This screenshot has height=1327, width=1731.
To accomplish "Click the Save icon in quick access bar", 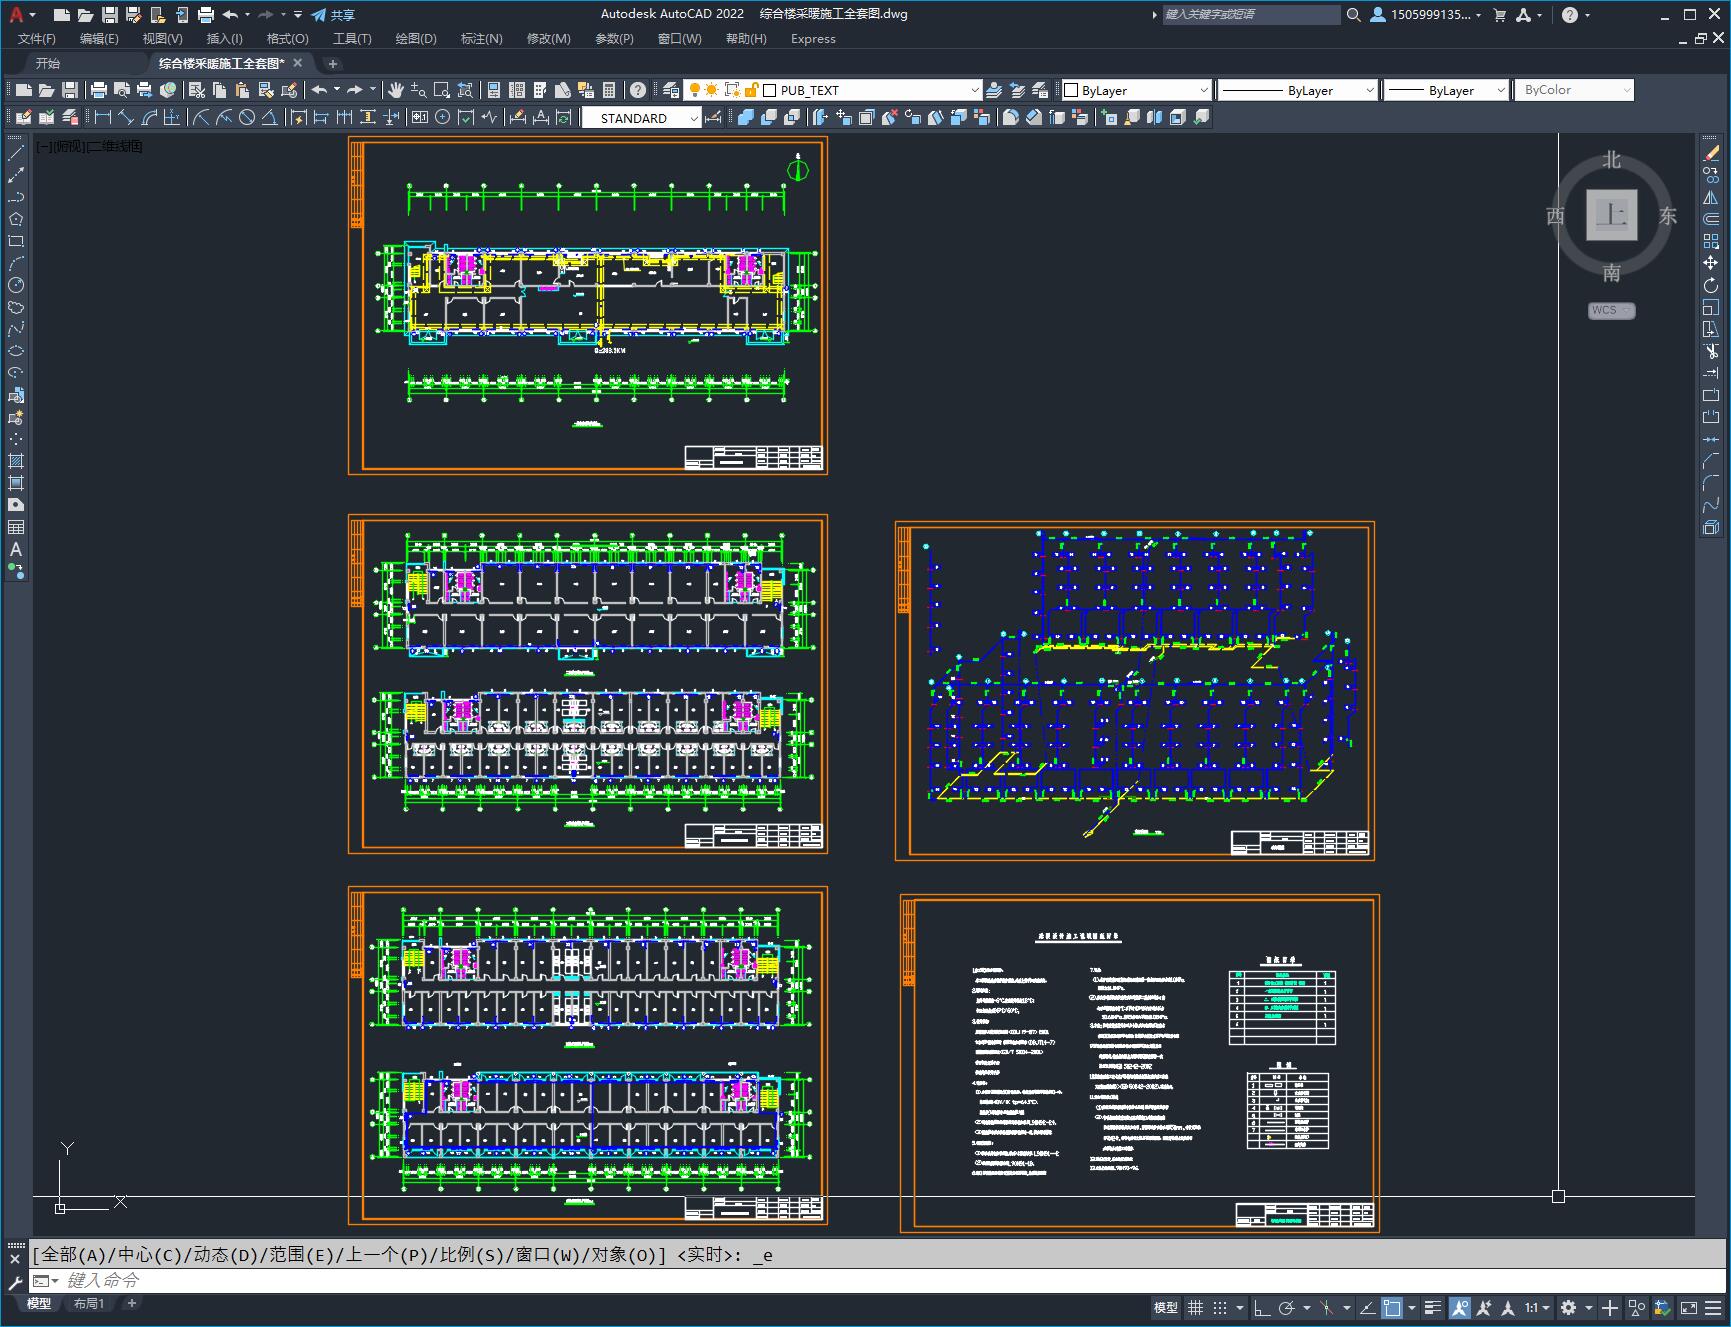I will pyautogui.click(x=110, y=15).
